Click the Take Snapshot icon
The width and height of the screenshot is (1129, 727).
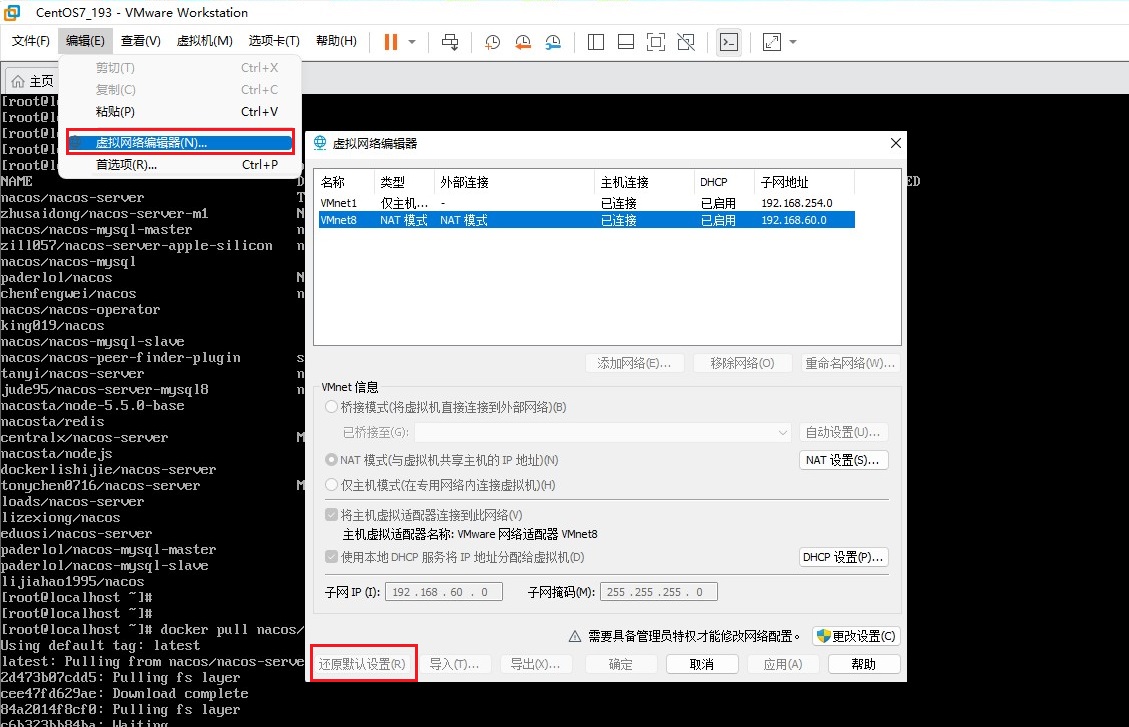click(491, 42)
